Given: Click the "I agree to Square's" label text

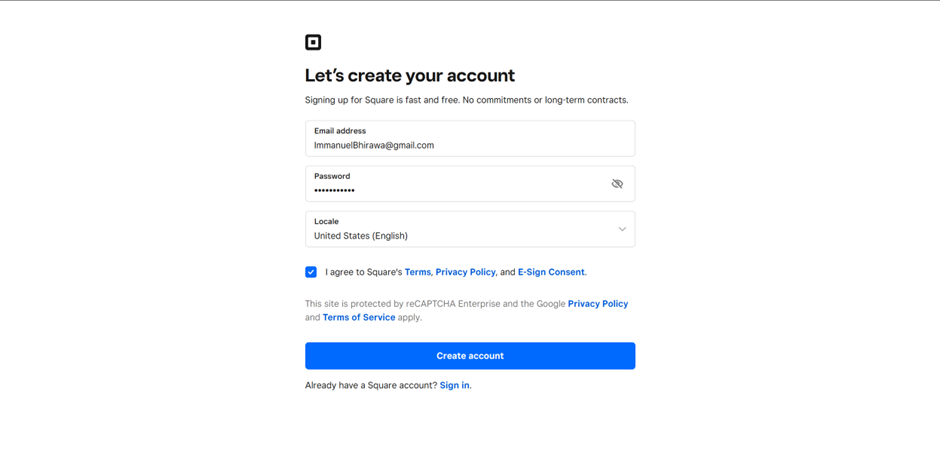Looking at the screenshot, I should tap(364, 272).
